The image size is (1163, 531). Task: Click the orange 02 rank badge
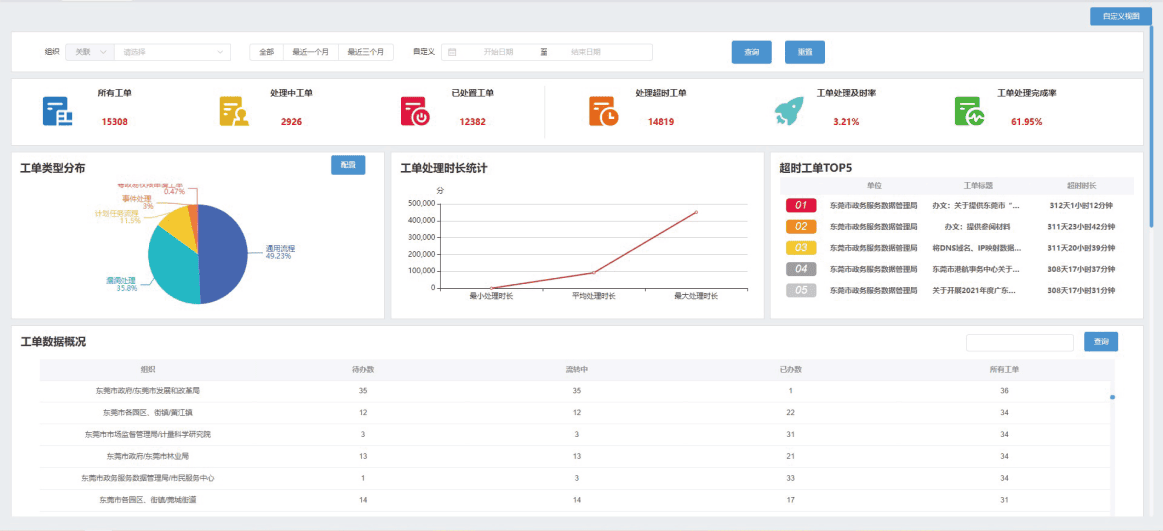pos(800,226)
